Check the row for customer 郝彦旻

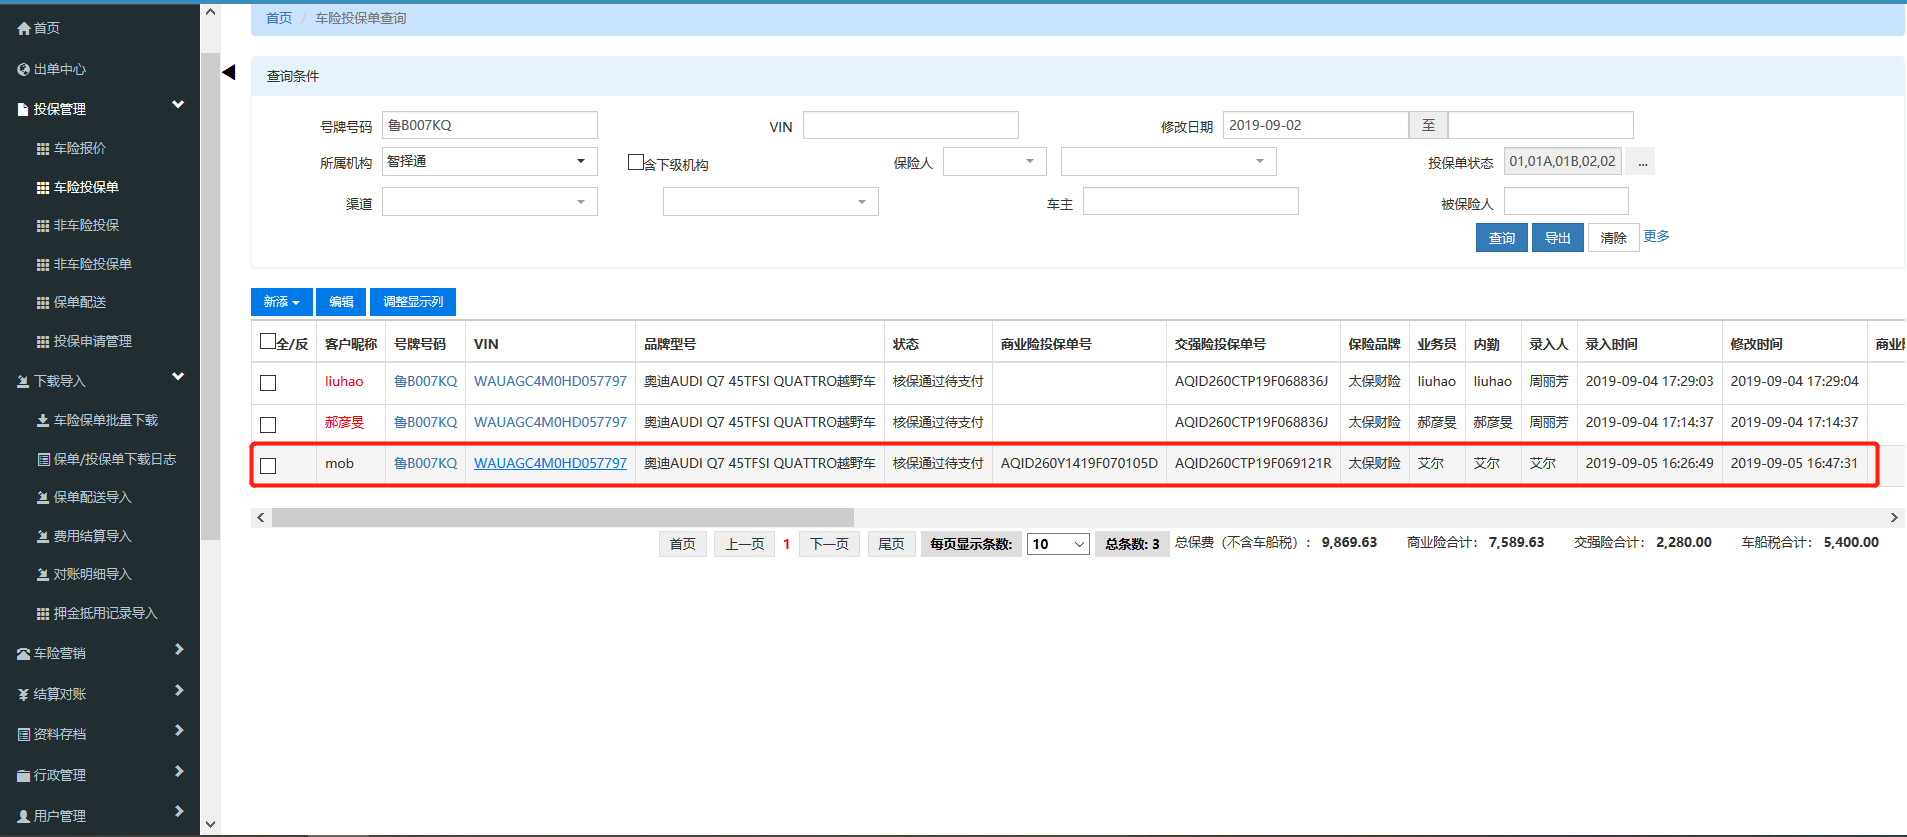tap(268, 424)
